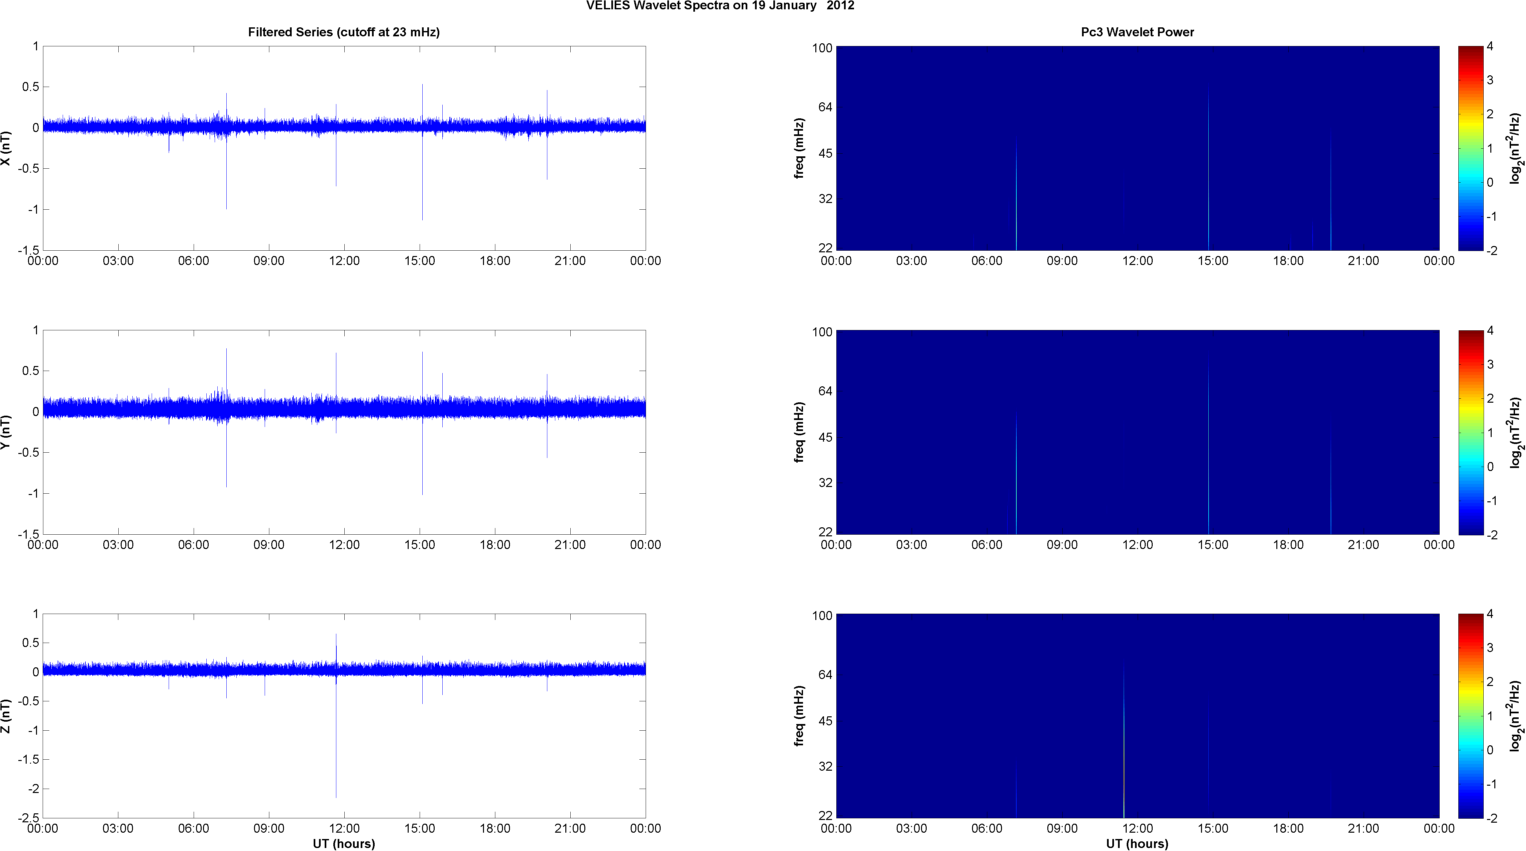Click the middle wavelet power spectrogram

(1137, 432)
